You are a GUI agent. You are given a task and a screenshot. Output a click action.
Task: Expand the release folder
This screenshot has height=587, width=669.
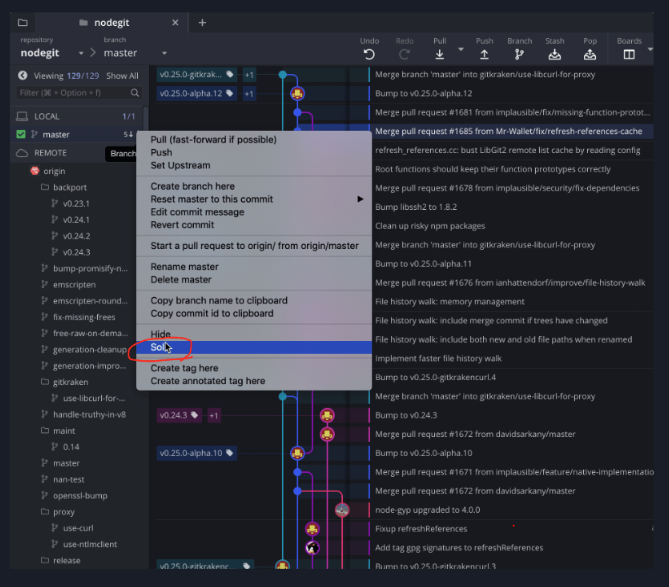[x=45, y=560]
